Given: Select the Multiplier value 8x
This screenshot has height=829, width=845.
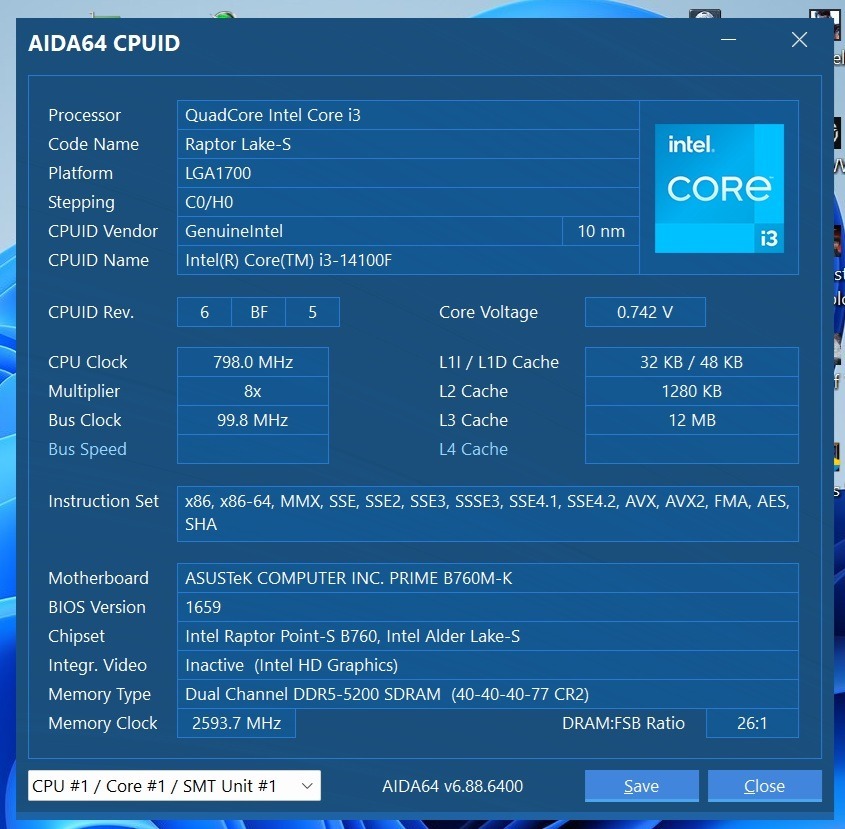Looking at the screenshot, I should pyautogui.click(x=253, y=391).
